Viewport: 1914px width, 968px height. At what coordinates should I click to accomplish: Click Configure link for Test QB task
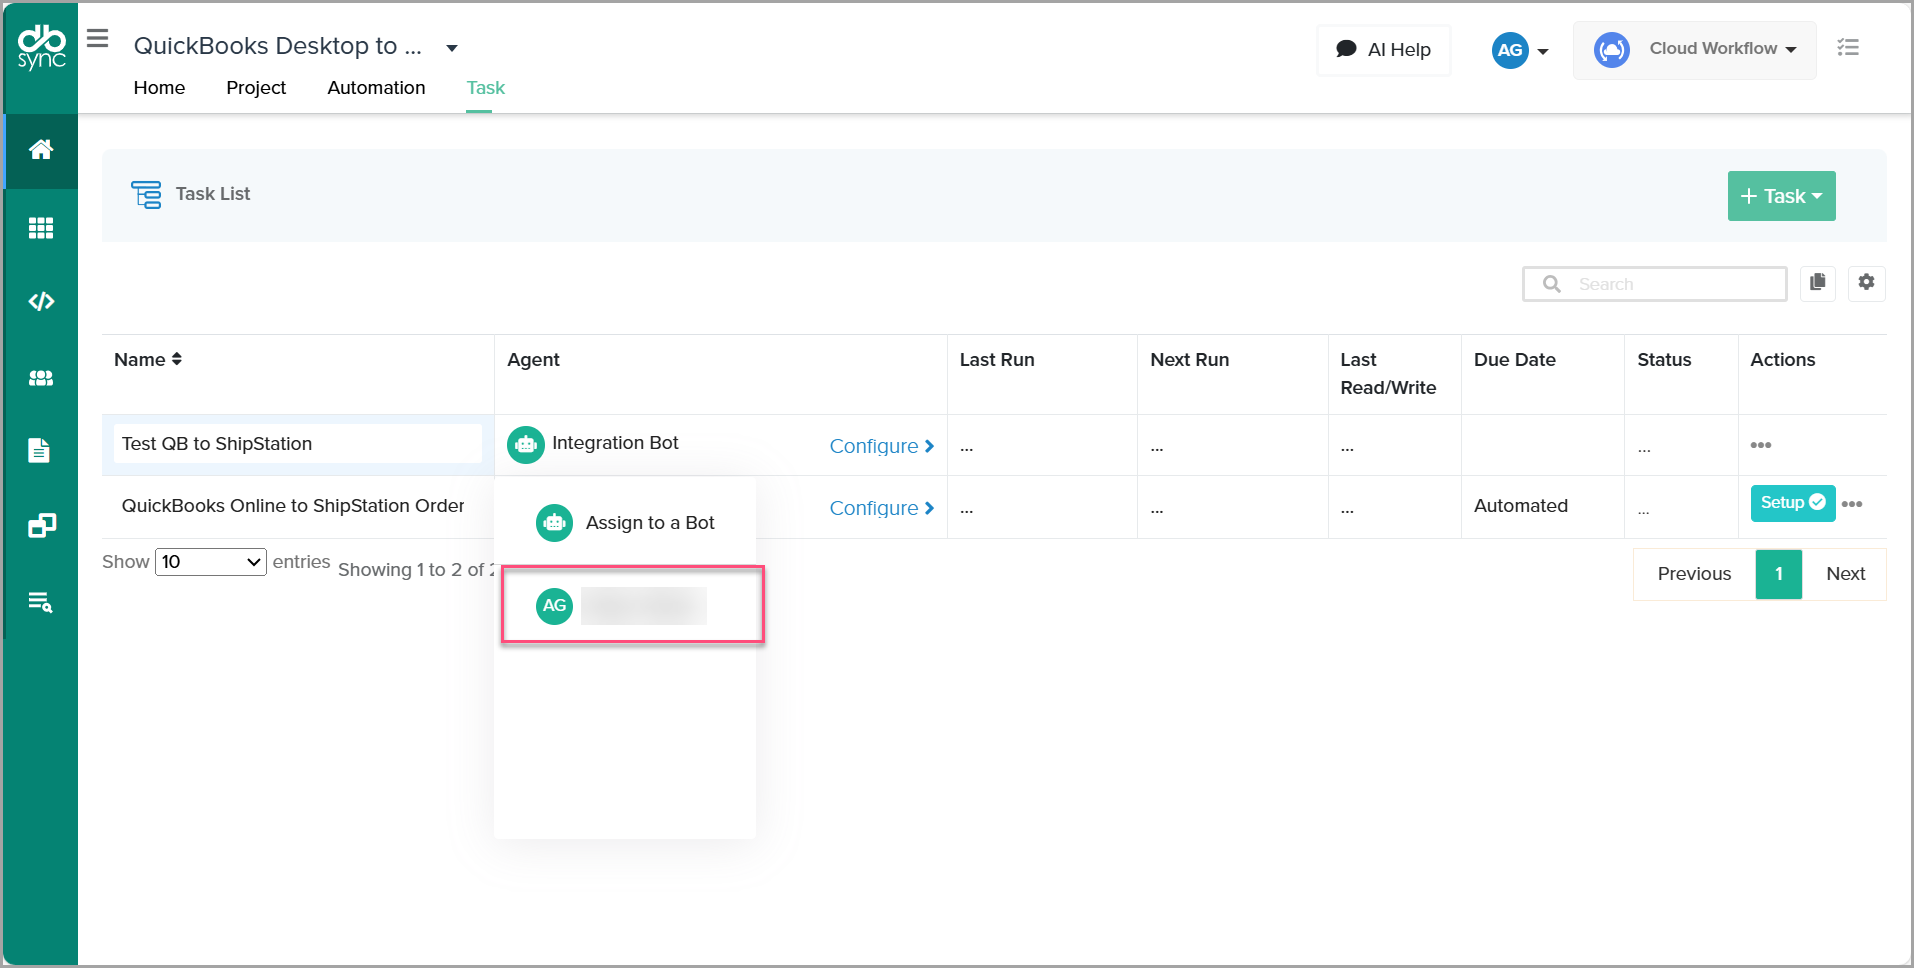pyautogui.click(x=881, y=446)
